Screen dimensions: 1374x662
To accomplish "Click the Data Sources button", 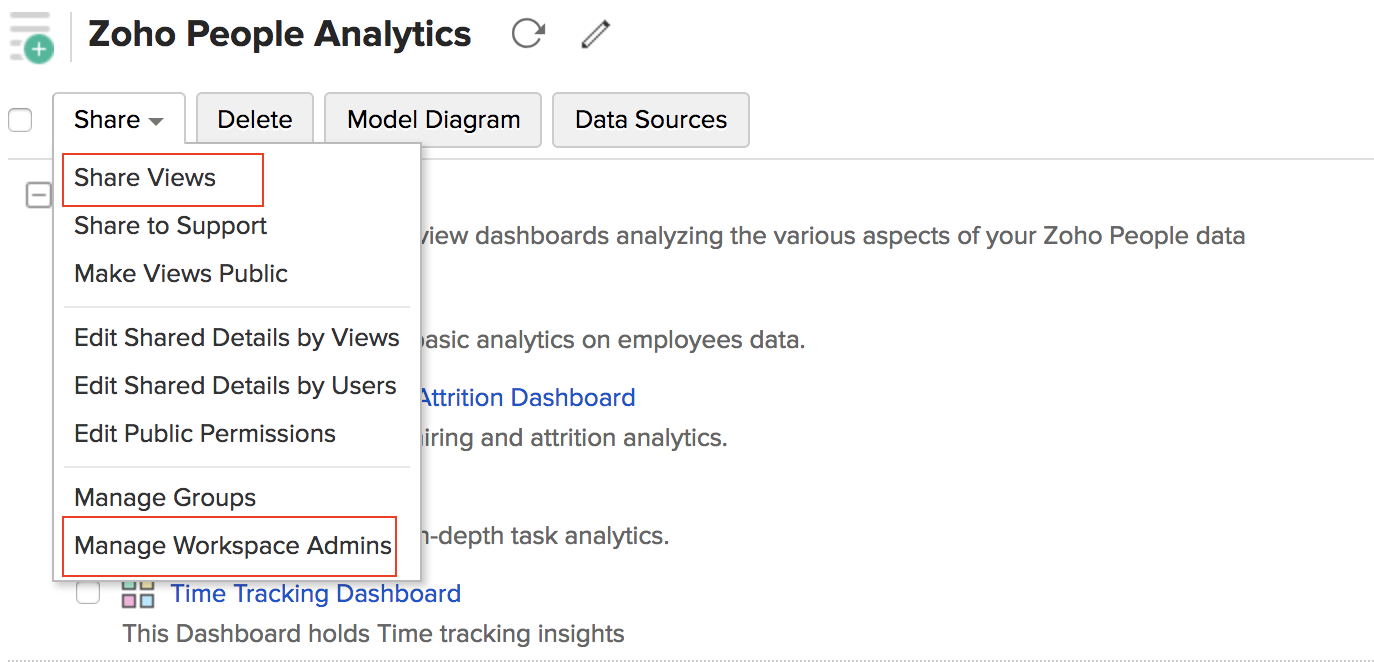I will (x=651, y=120).
